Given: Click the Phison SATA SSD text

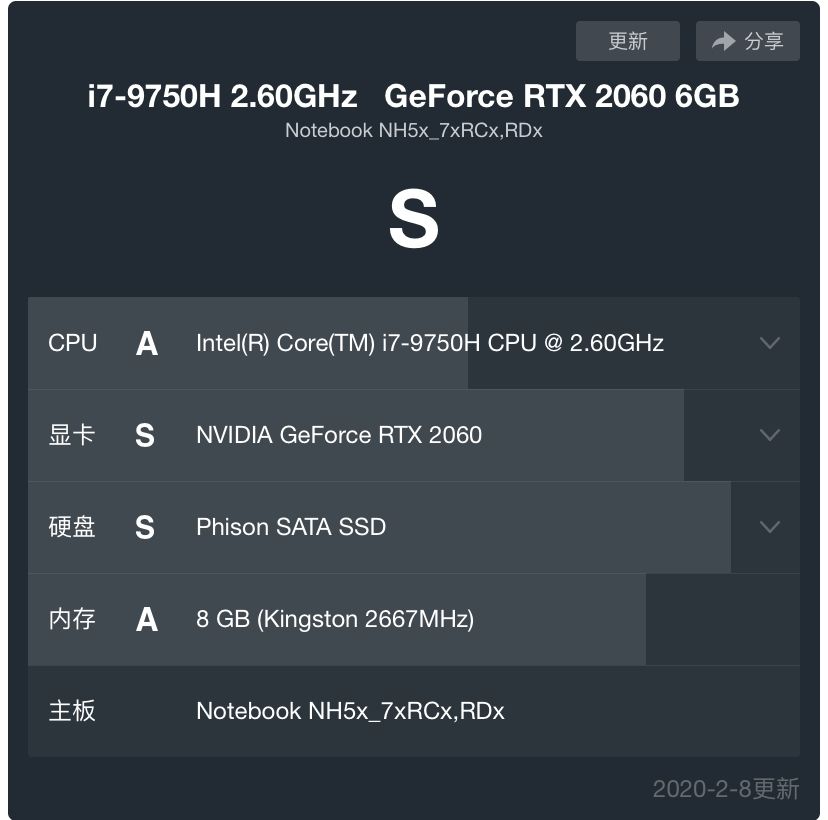Looking at the screenshot, I should pyautogui.click(x=290, y=527).
